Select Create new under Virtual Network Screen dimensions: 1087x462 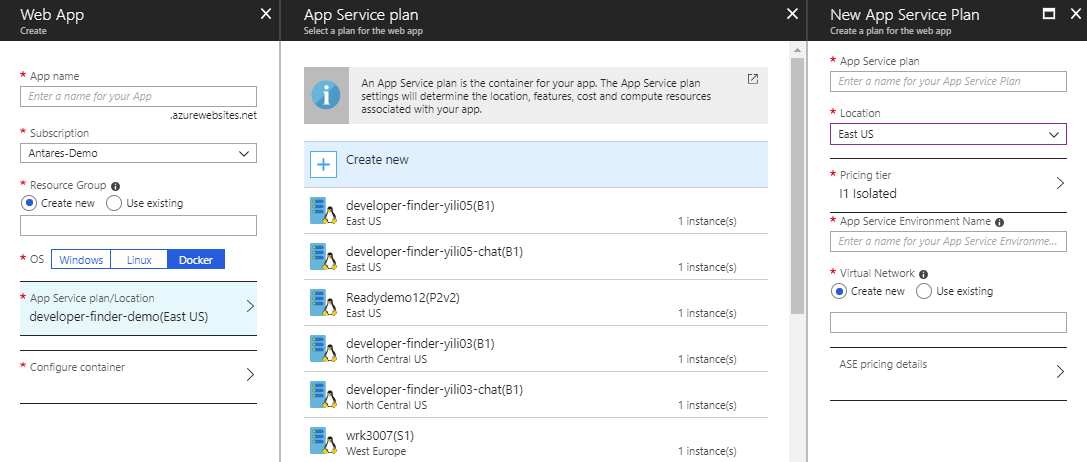point(840,291)
